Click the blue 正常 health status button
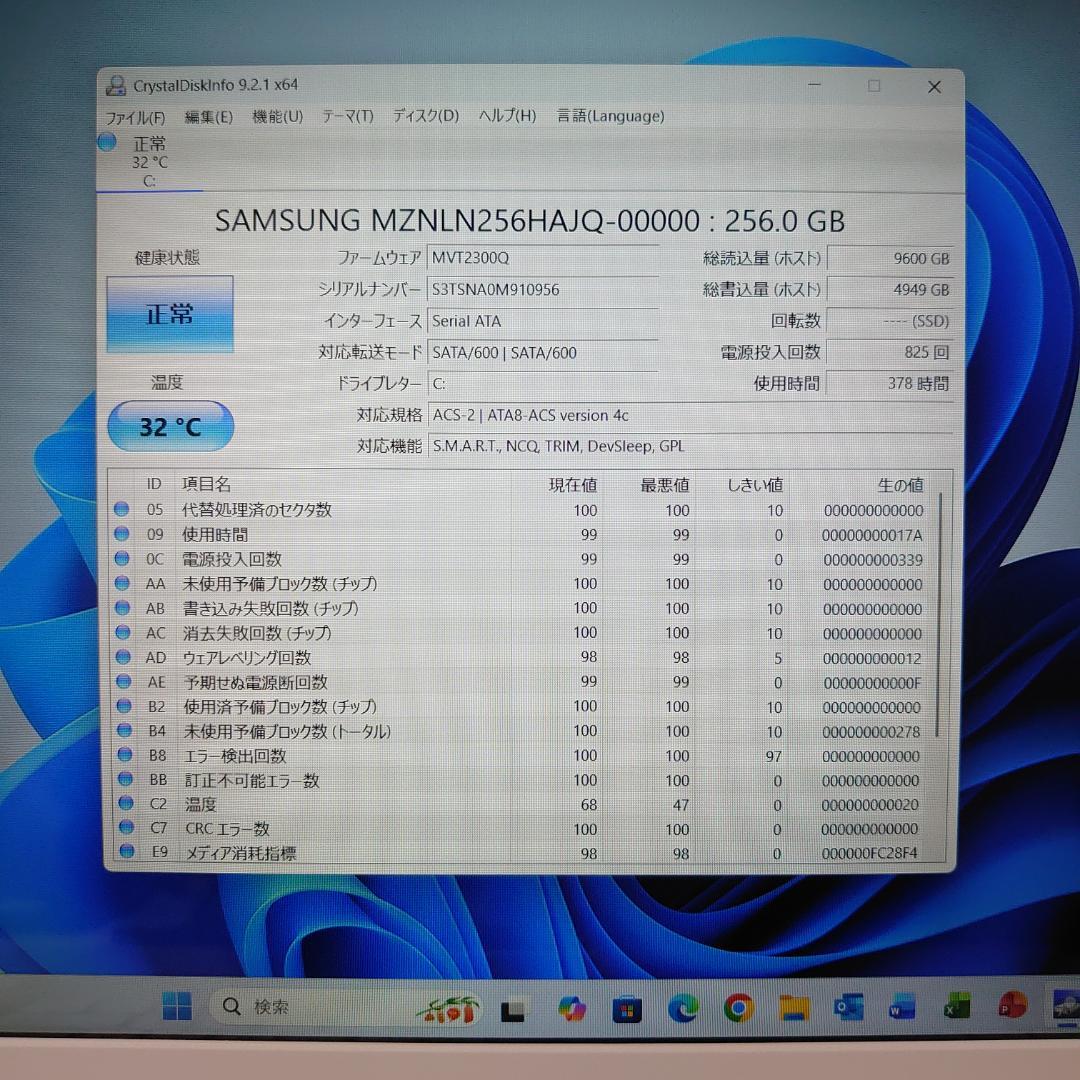 coord(169,313)
